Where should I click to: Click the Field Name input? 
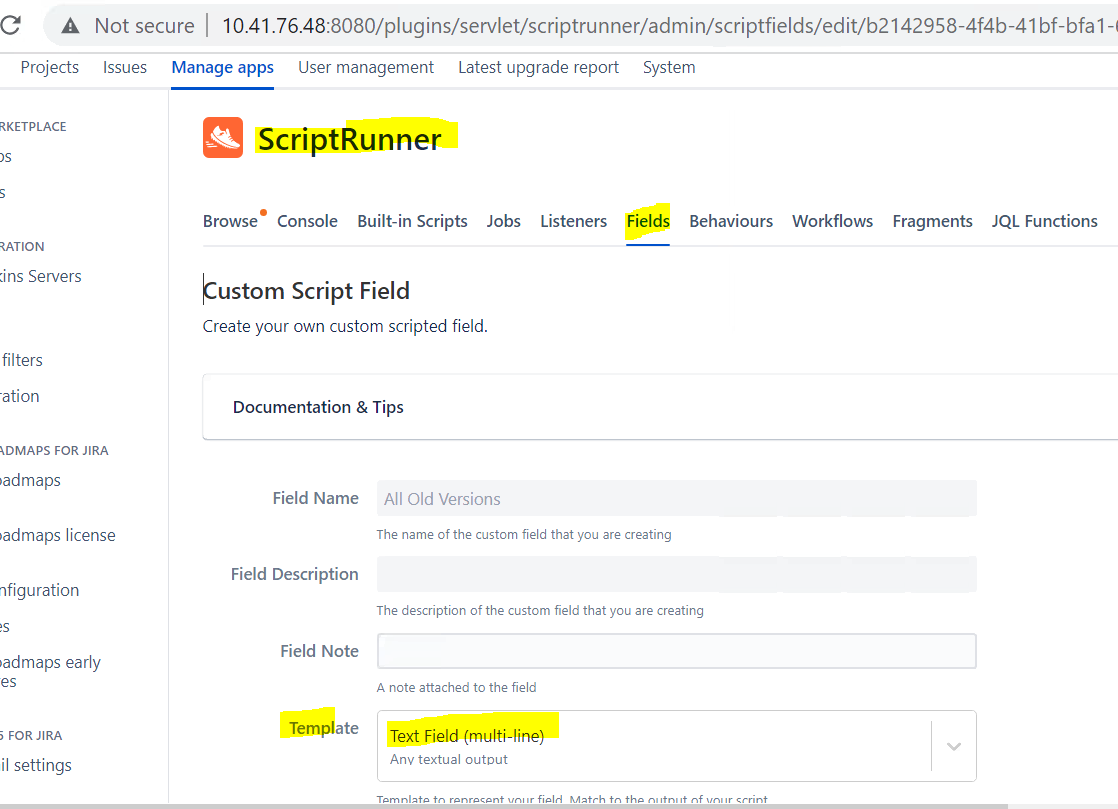pos(677,498)
